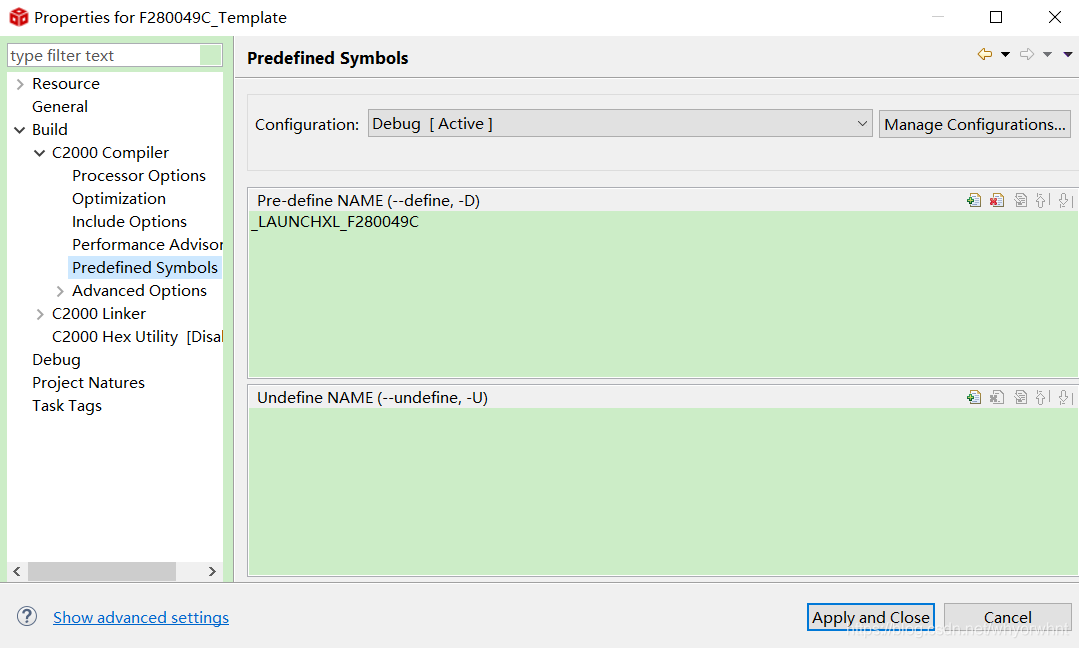Collapse the C2000 Compiler node
Image resolution: width=1079 pixels, height=648 pixels.
click(x=40, y=153)
